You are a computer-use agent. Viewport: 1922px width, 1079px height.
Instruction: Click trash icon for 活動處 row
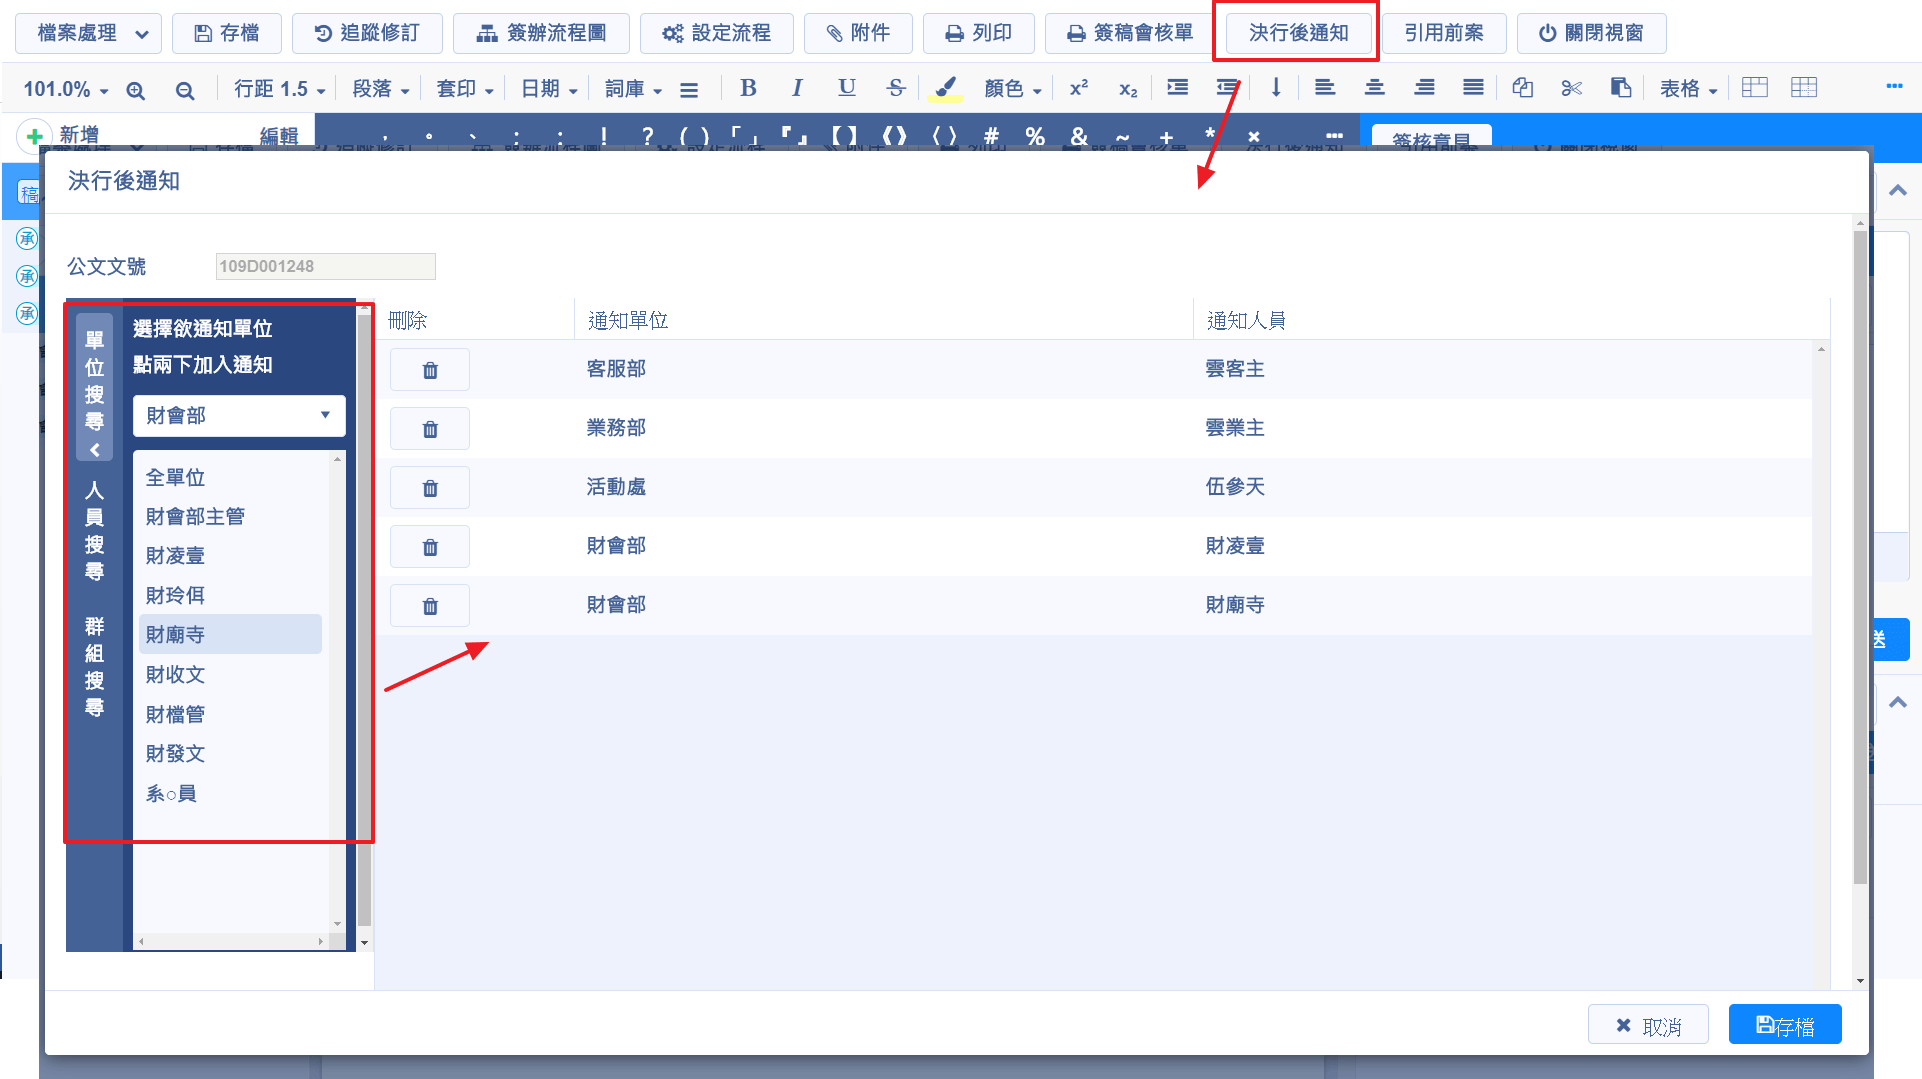430,488
